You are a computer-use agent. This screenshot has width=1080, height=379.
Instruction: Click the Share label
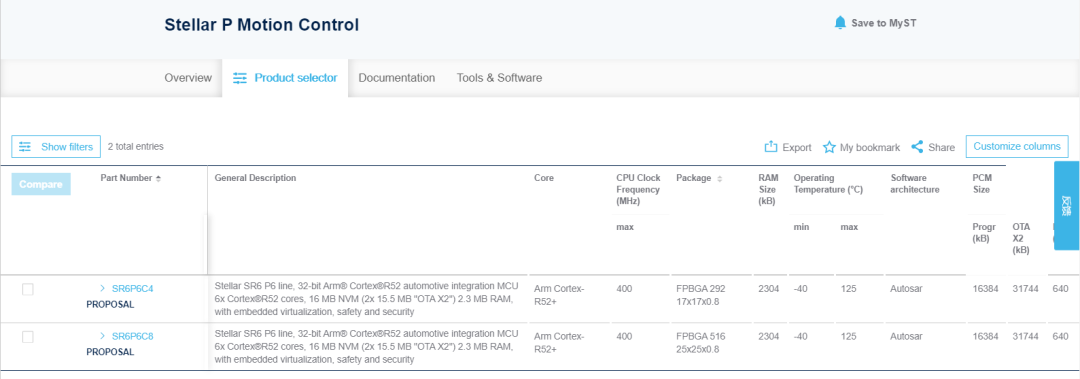[x=942, y=147]
